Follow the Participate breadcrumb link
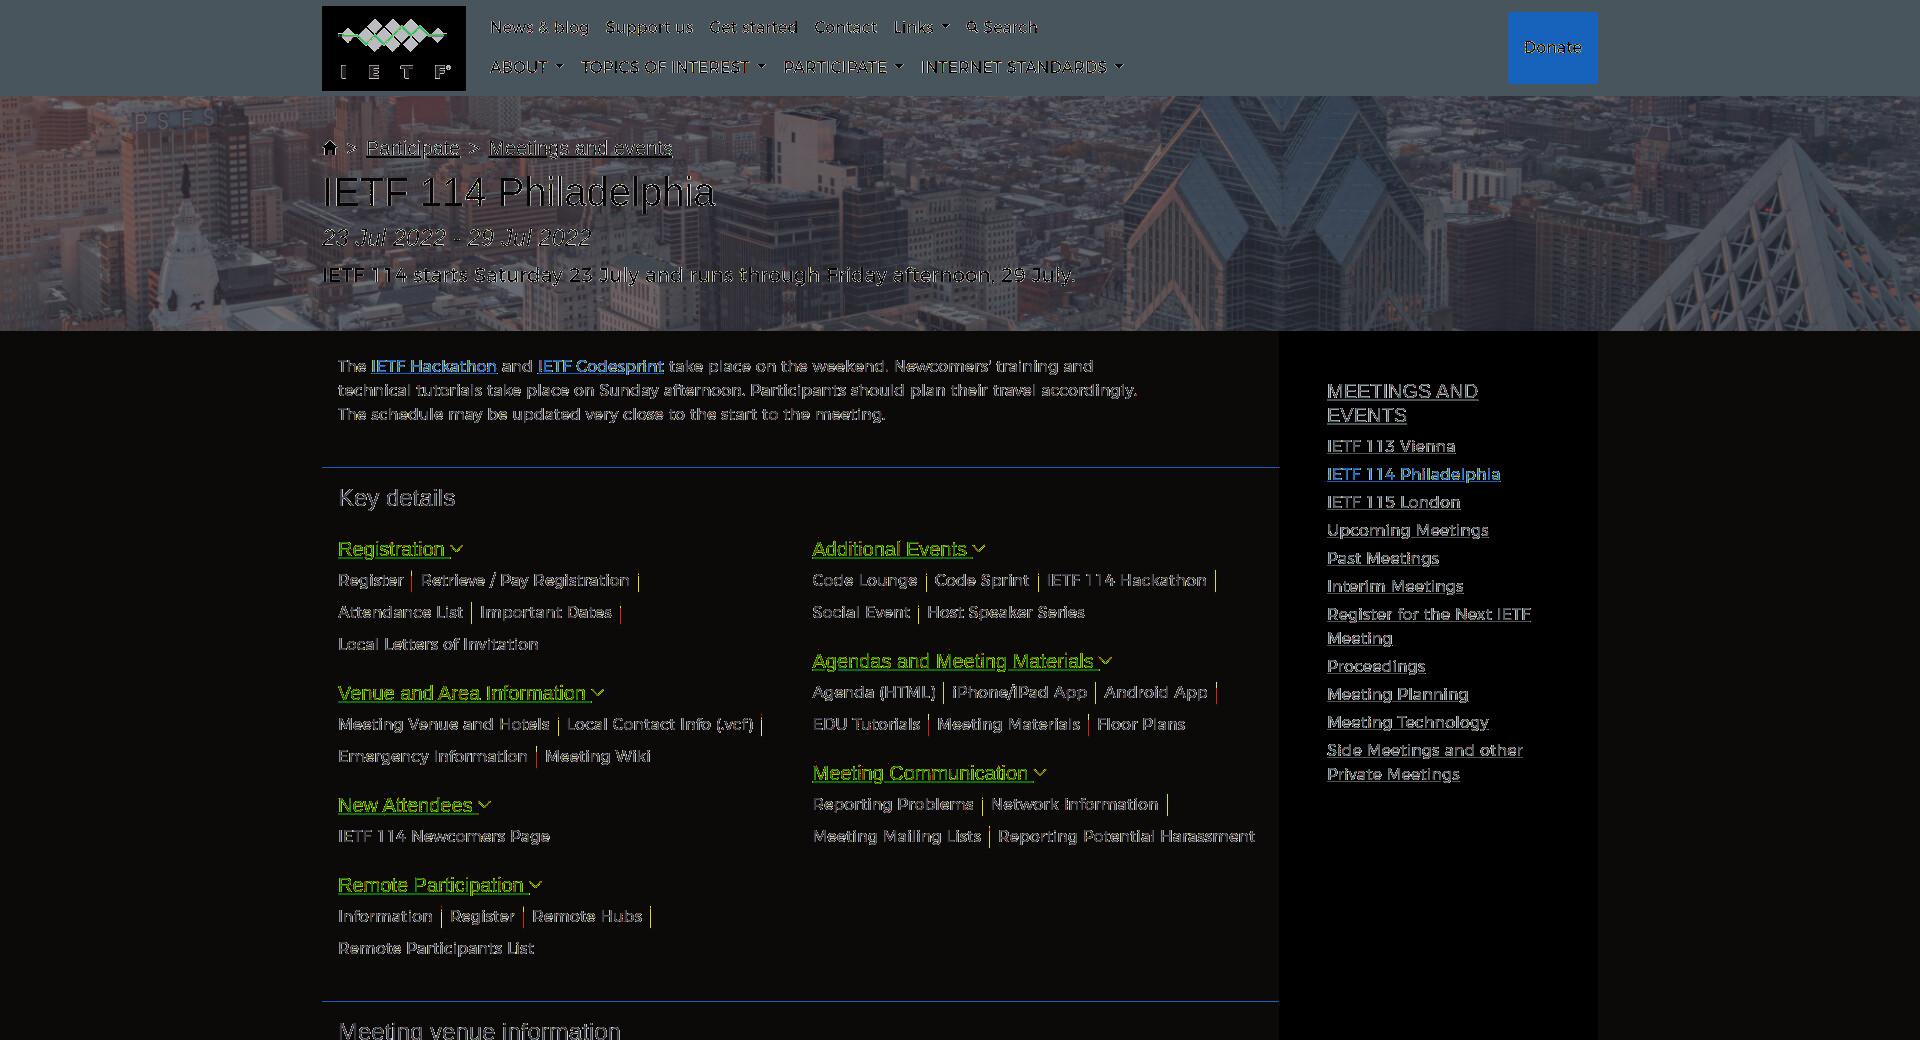This screenshot has height=1040, width=1920. click(412, 148)
